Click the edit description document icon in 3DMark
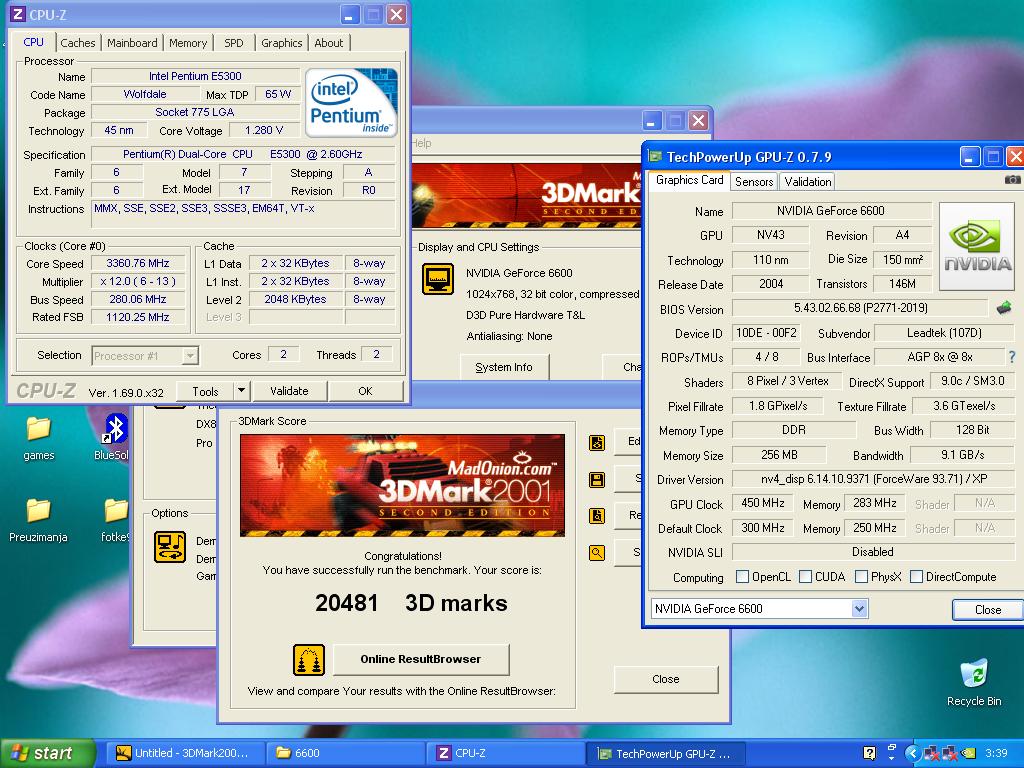 [597, 443]
